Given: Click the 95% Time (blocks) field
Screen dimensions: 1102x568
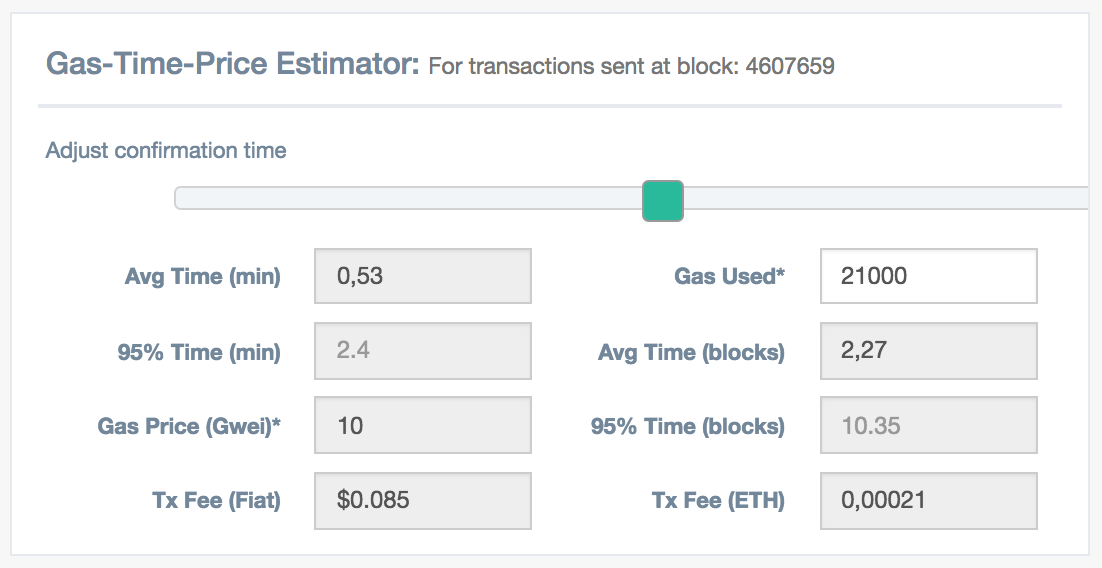Looking at the screenshot, I should click(x=928, y=426).
